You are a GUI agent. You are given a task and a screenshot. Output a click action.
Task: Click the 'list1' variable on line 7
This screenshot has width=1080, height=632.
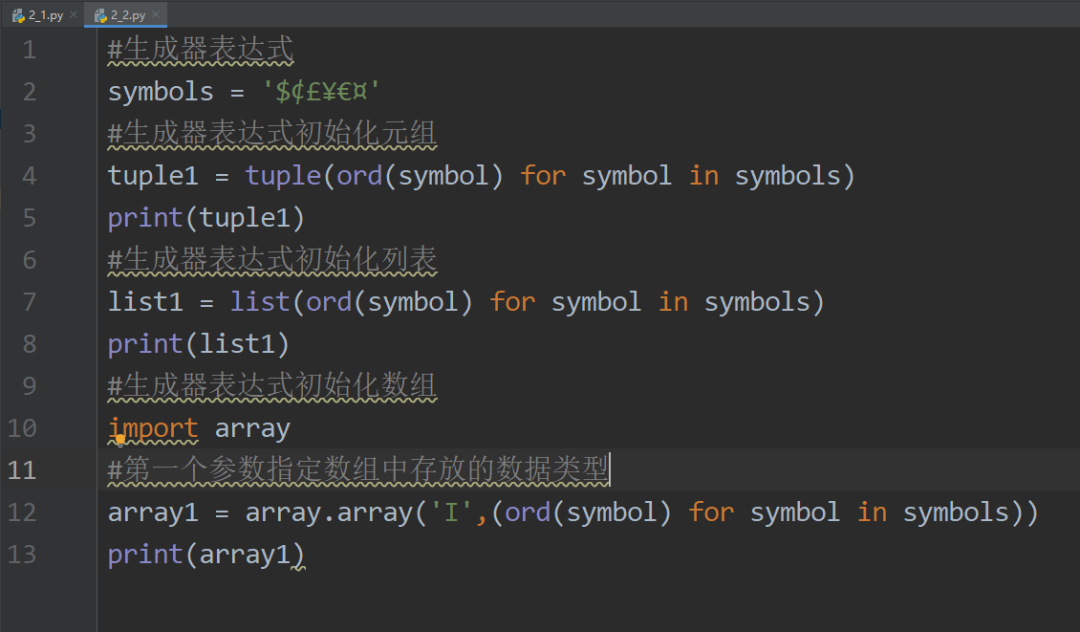coord(145,302)
